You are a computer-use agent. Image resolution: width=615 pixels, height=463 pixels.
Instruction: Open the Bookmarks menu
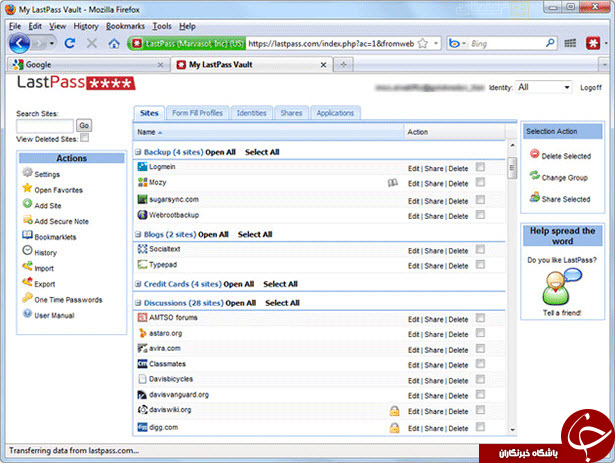[125, 26]
